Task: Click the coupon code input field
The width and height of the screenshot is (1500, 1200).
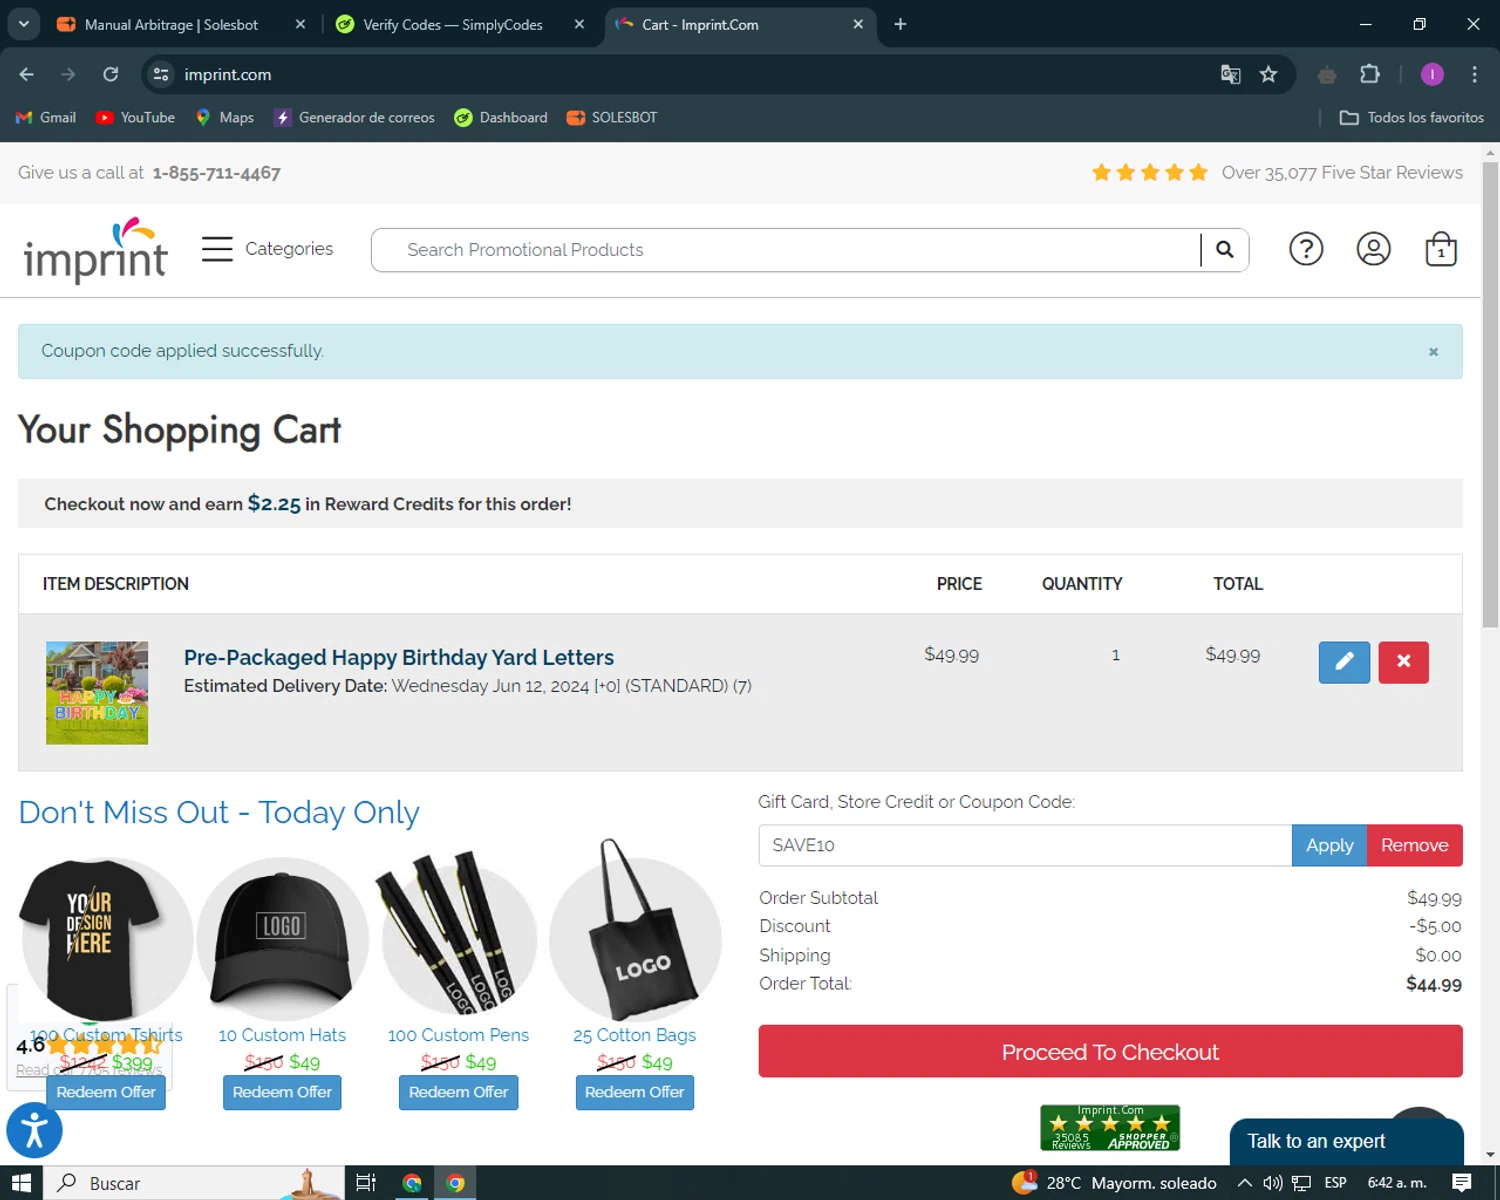Action: tap(1025, 845)
